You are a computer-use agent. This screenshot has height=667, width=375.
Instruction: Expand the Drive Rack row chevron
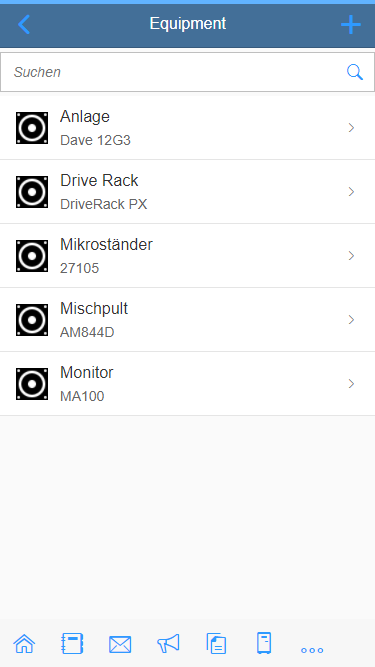[351, 192]
